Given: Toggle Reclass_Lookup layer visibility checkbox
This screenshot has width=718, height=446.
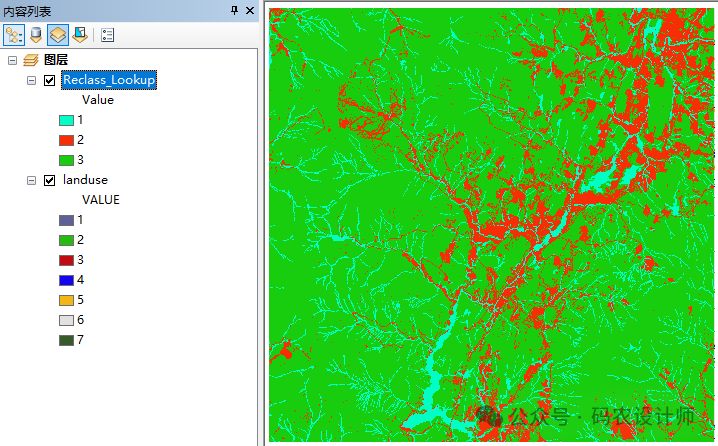Looking at the screenshot, I should (50, 80).
